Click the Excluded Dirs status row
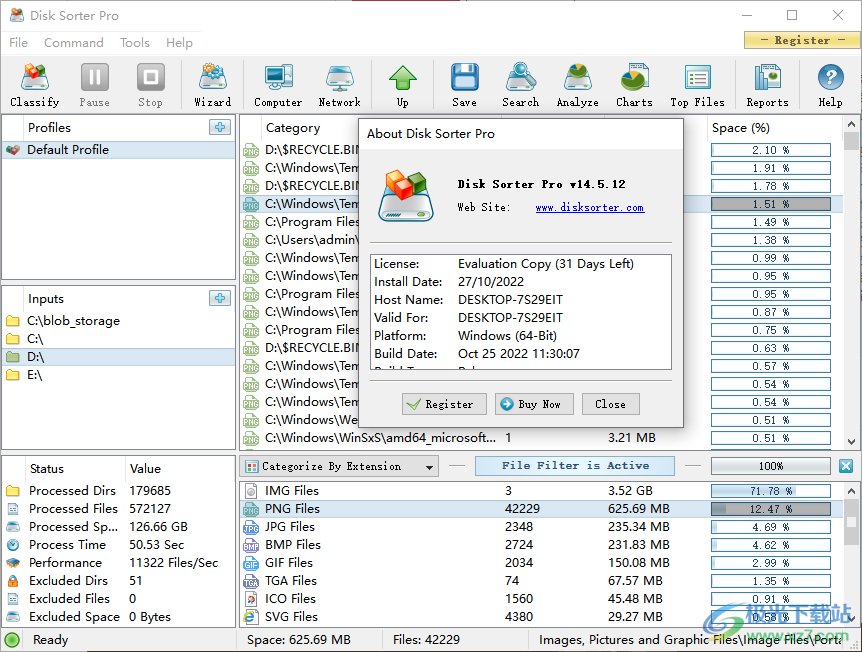 click(119, 581)
